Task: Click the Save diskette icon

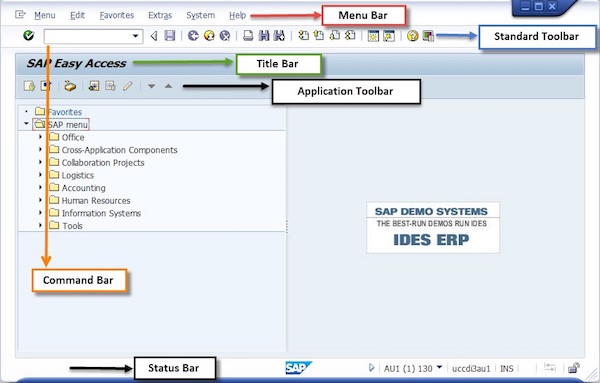Action: click(170, 36)
